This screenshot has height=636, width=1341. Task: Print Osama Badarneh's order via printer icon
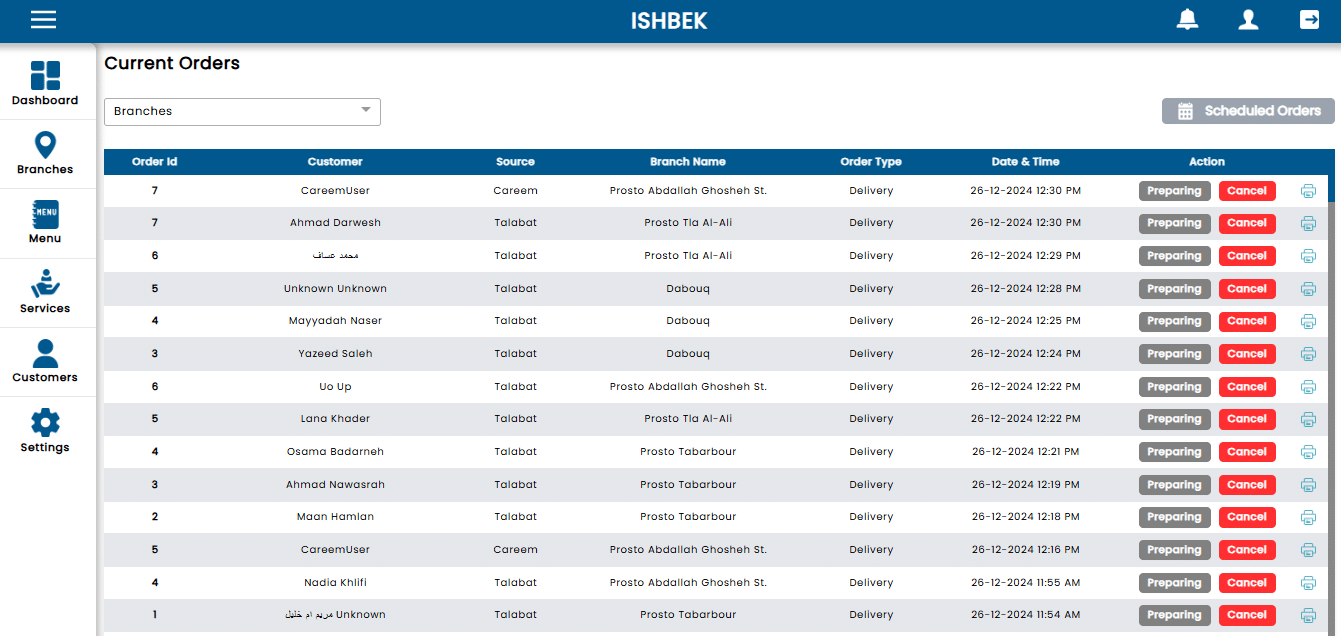tap(1308, 452)
